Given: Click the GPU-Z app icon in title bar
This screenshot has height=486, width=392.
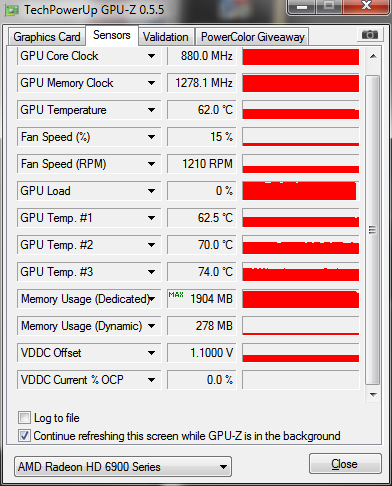Looking at the screenshot, I should point(12,10).
